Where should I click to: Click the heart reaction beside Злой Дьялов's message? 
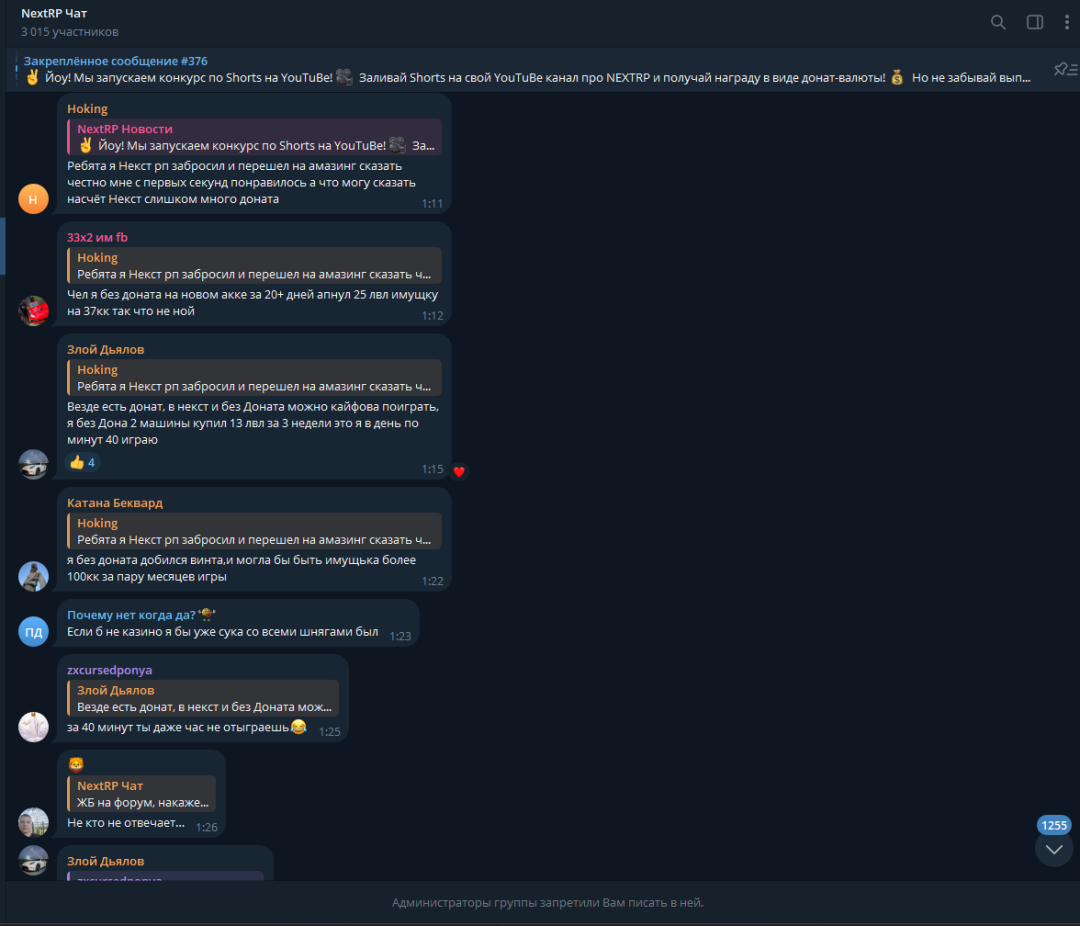[x=459, y=471]
